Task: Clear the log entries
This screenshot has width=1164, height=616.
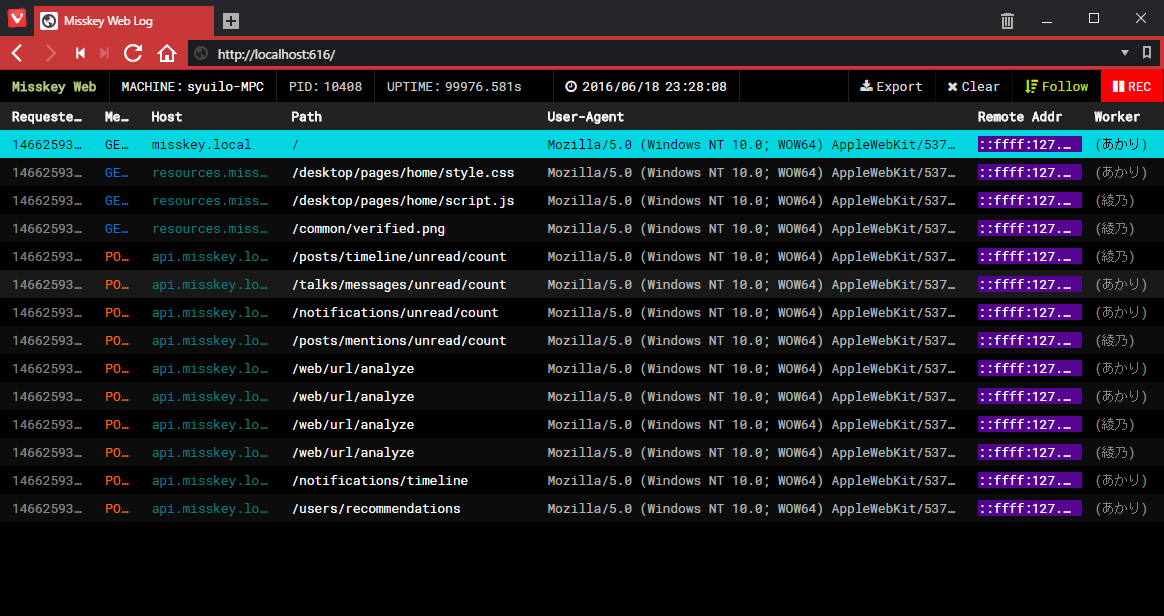Action: pos(974,87)
